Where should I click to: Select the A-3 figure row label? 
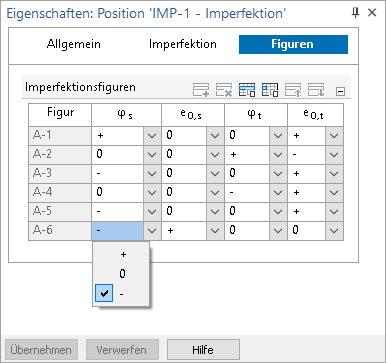point(60,174)
